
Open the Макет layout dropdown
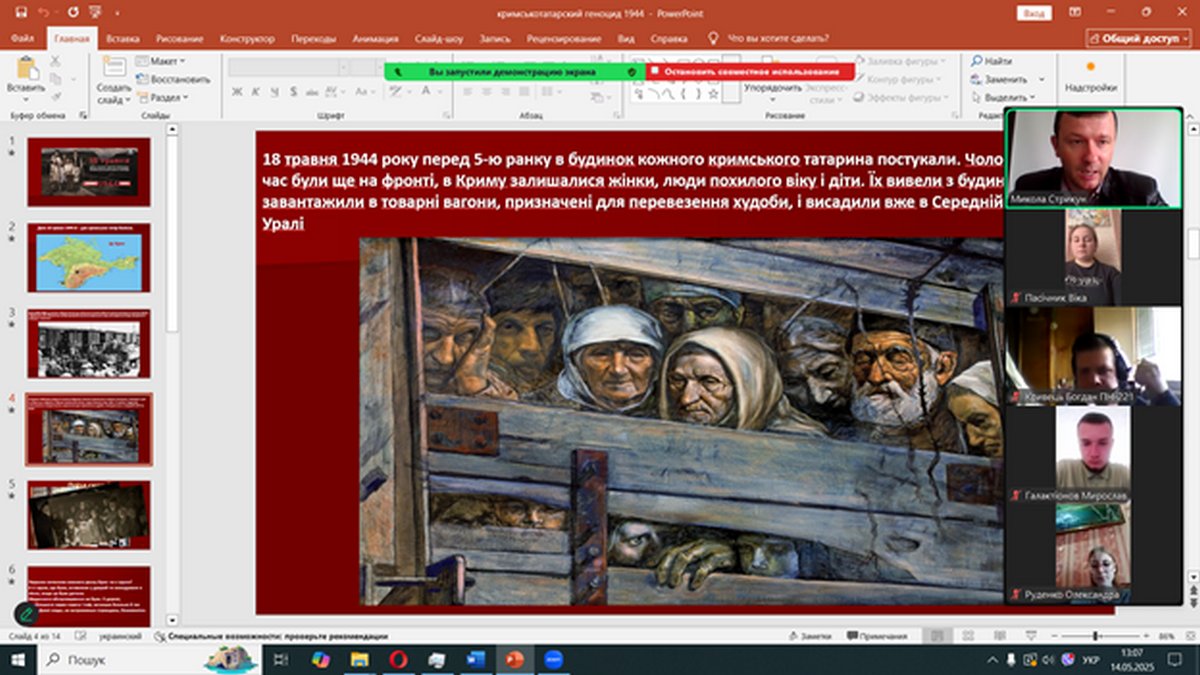pos(160,61)
